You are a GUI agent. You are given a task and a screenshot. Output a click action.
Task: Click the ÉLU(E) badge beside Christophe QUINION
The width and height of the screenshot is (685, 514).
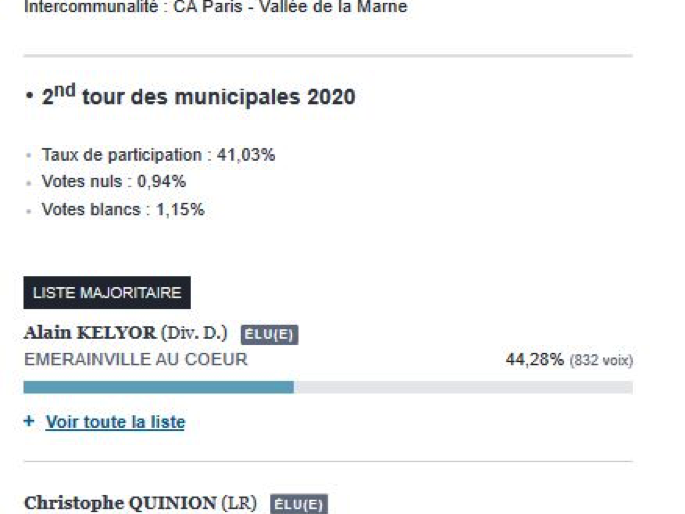[298, 504]
